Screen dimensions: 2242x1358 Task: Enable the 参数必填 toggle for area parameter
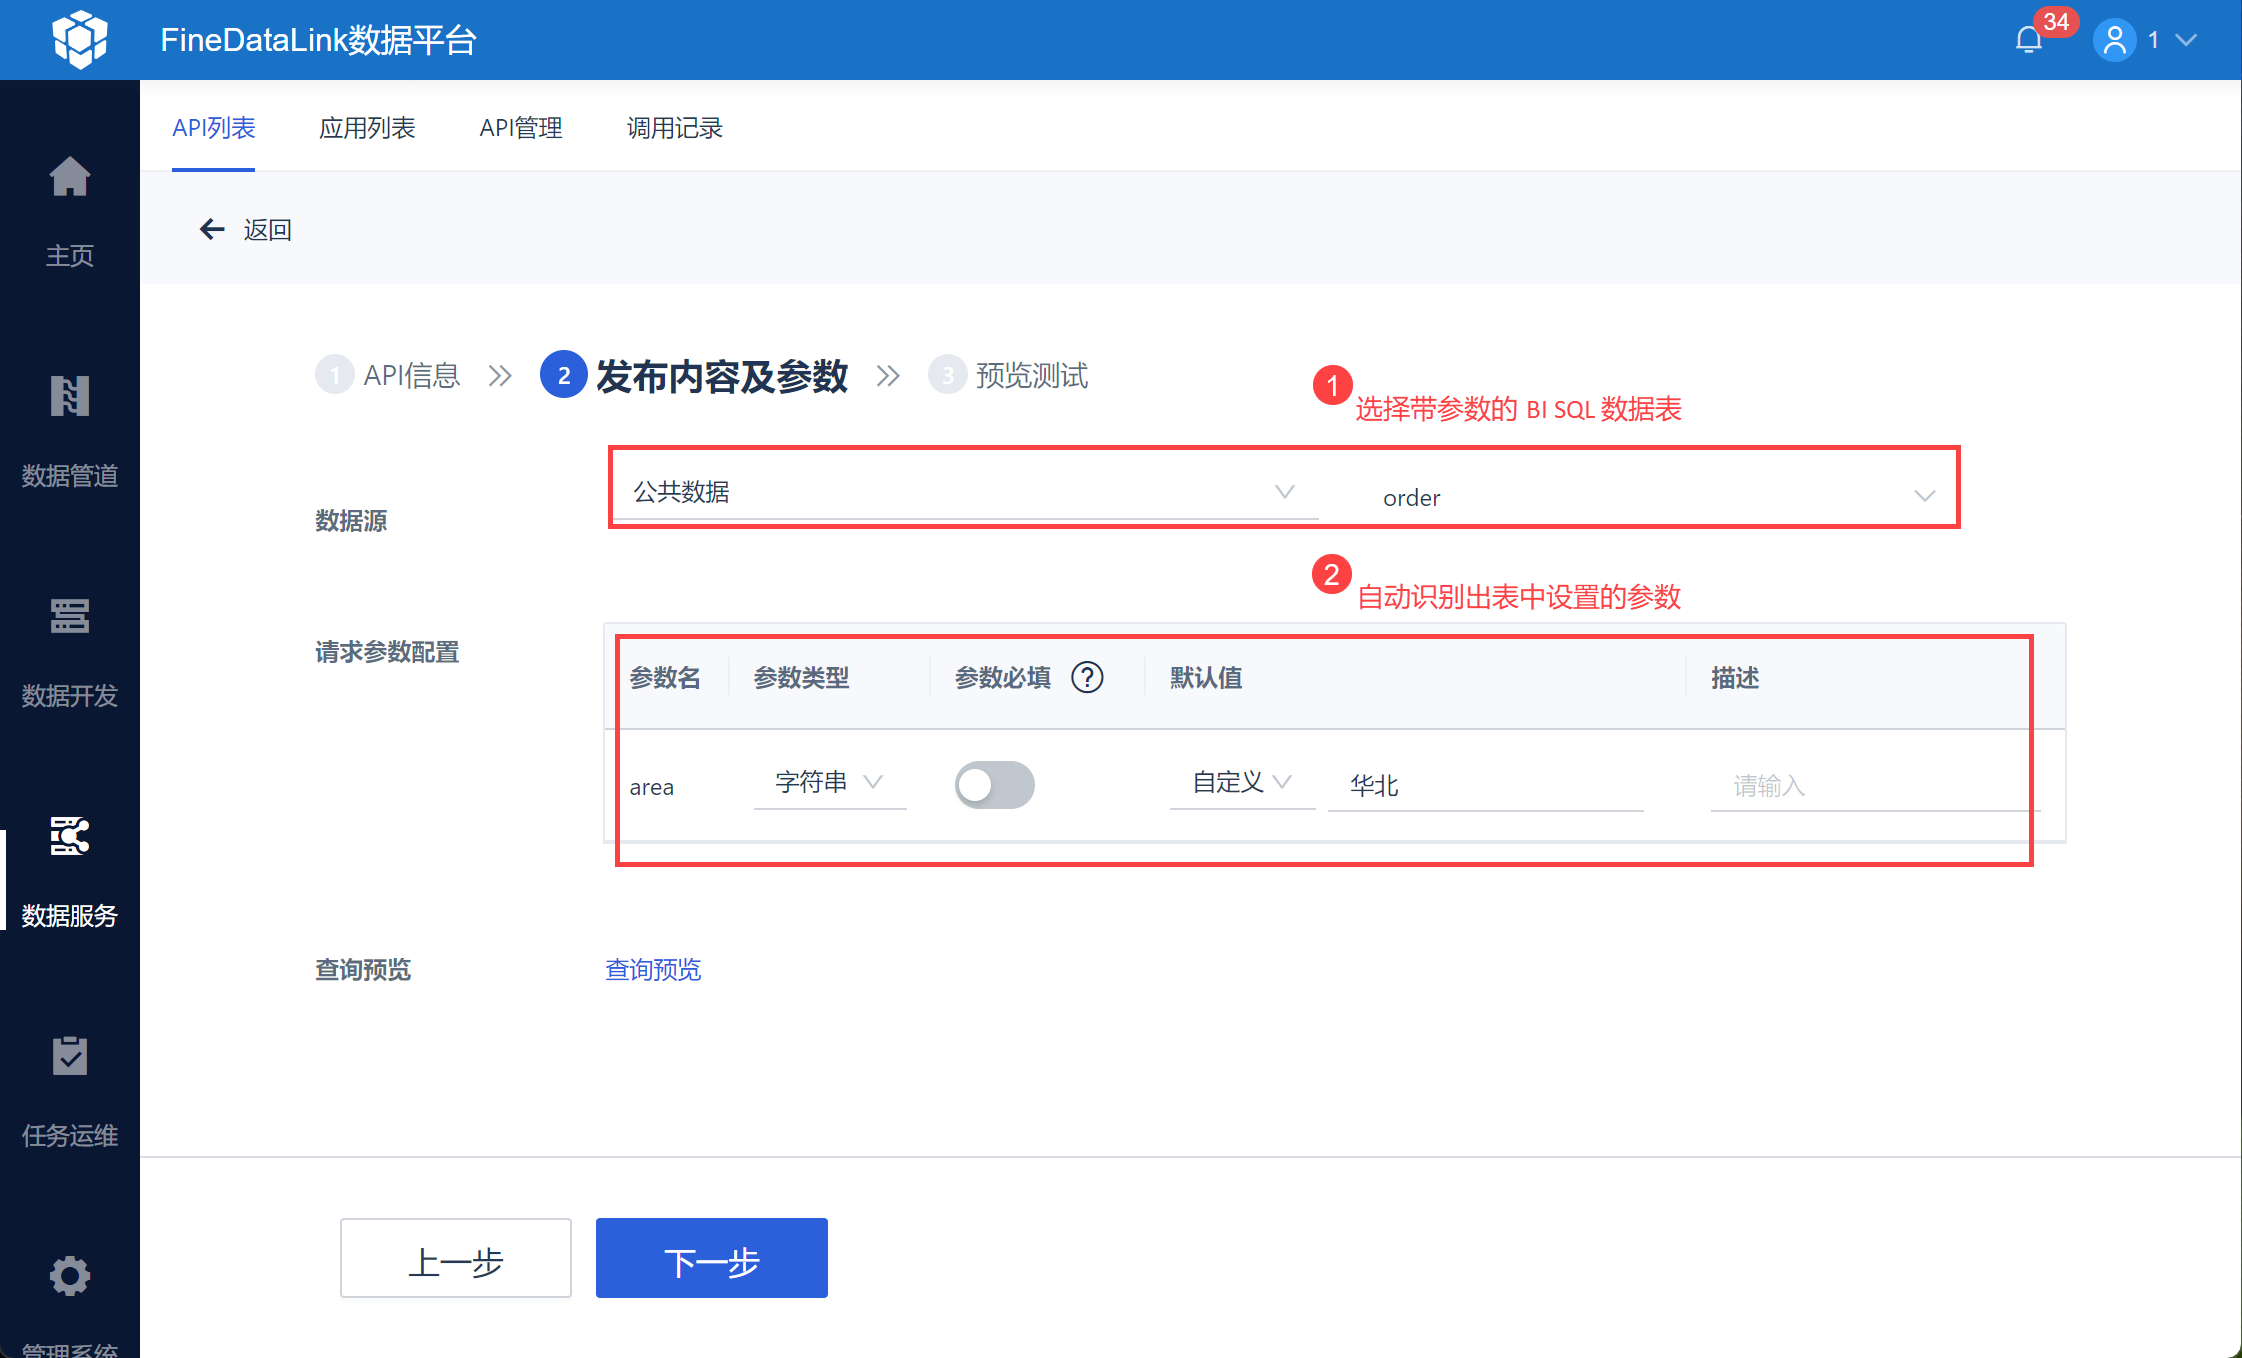point(994,785)
